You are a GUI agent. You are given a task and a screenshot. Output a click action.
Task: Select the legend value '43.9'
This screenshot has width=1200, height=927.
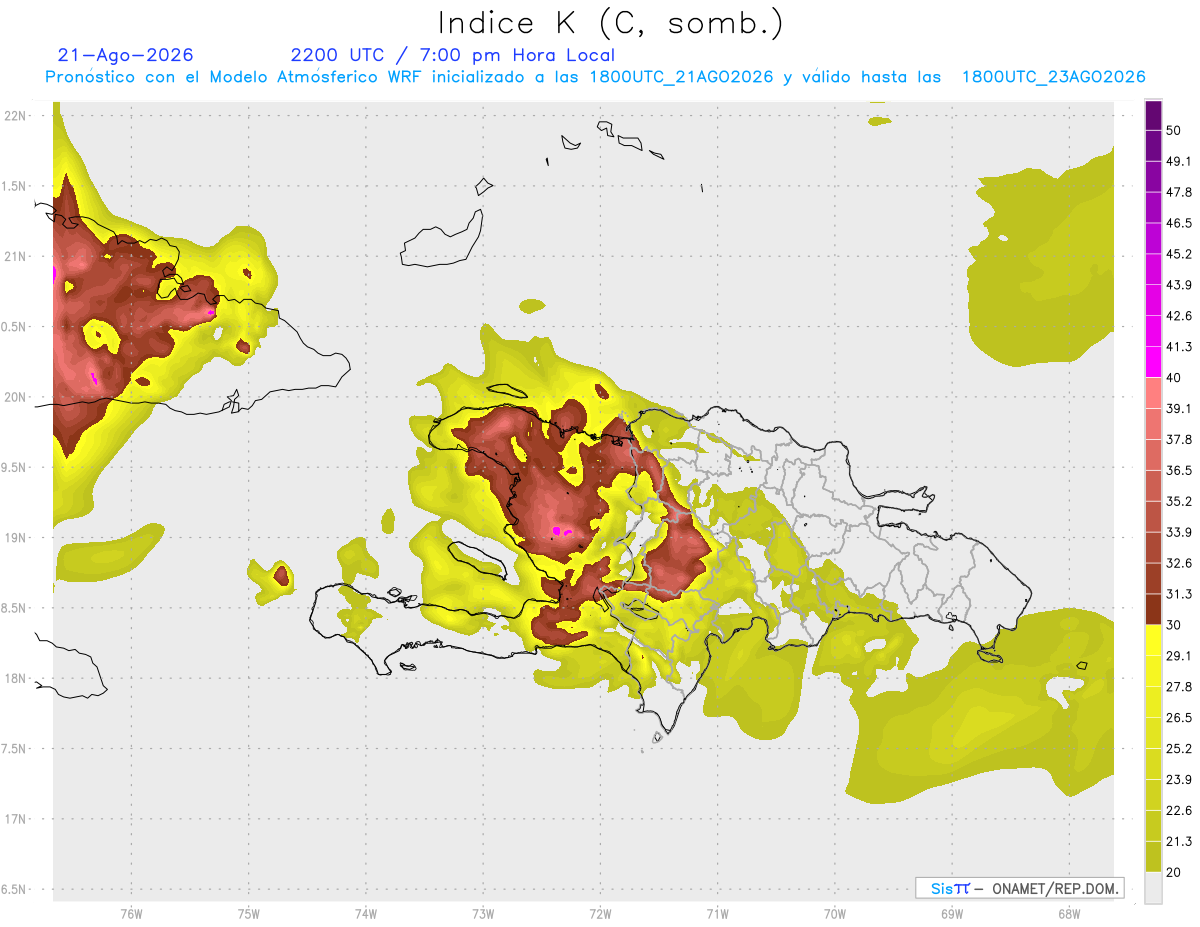point(1179,285)
